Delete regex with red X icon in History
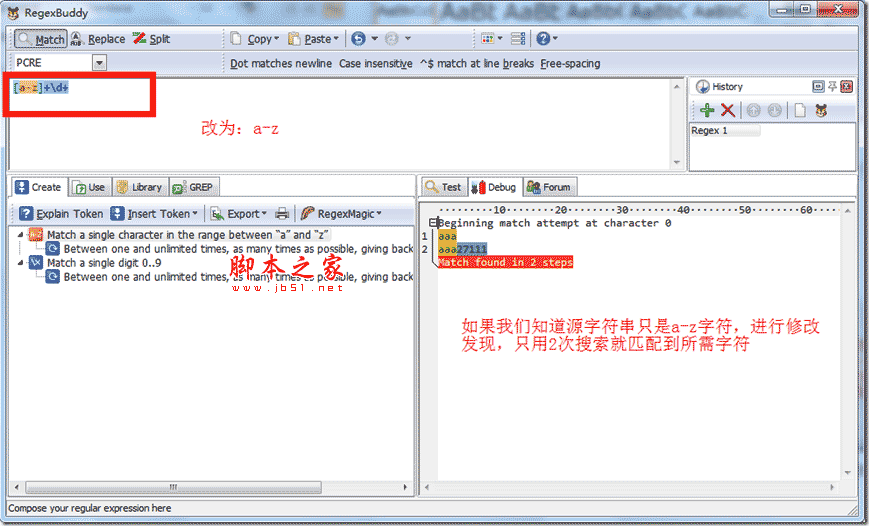Viewport: 869px width, 526px height. click(728, 110)
